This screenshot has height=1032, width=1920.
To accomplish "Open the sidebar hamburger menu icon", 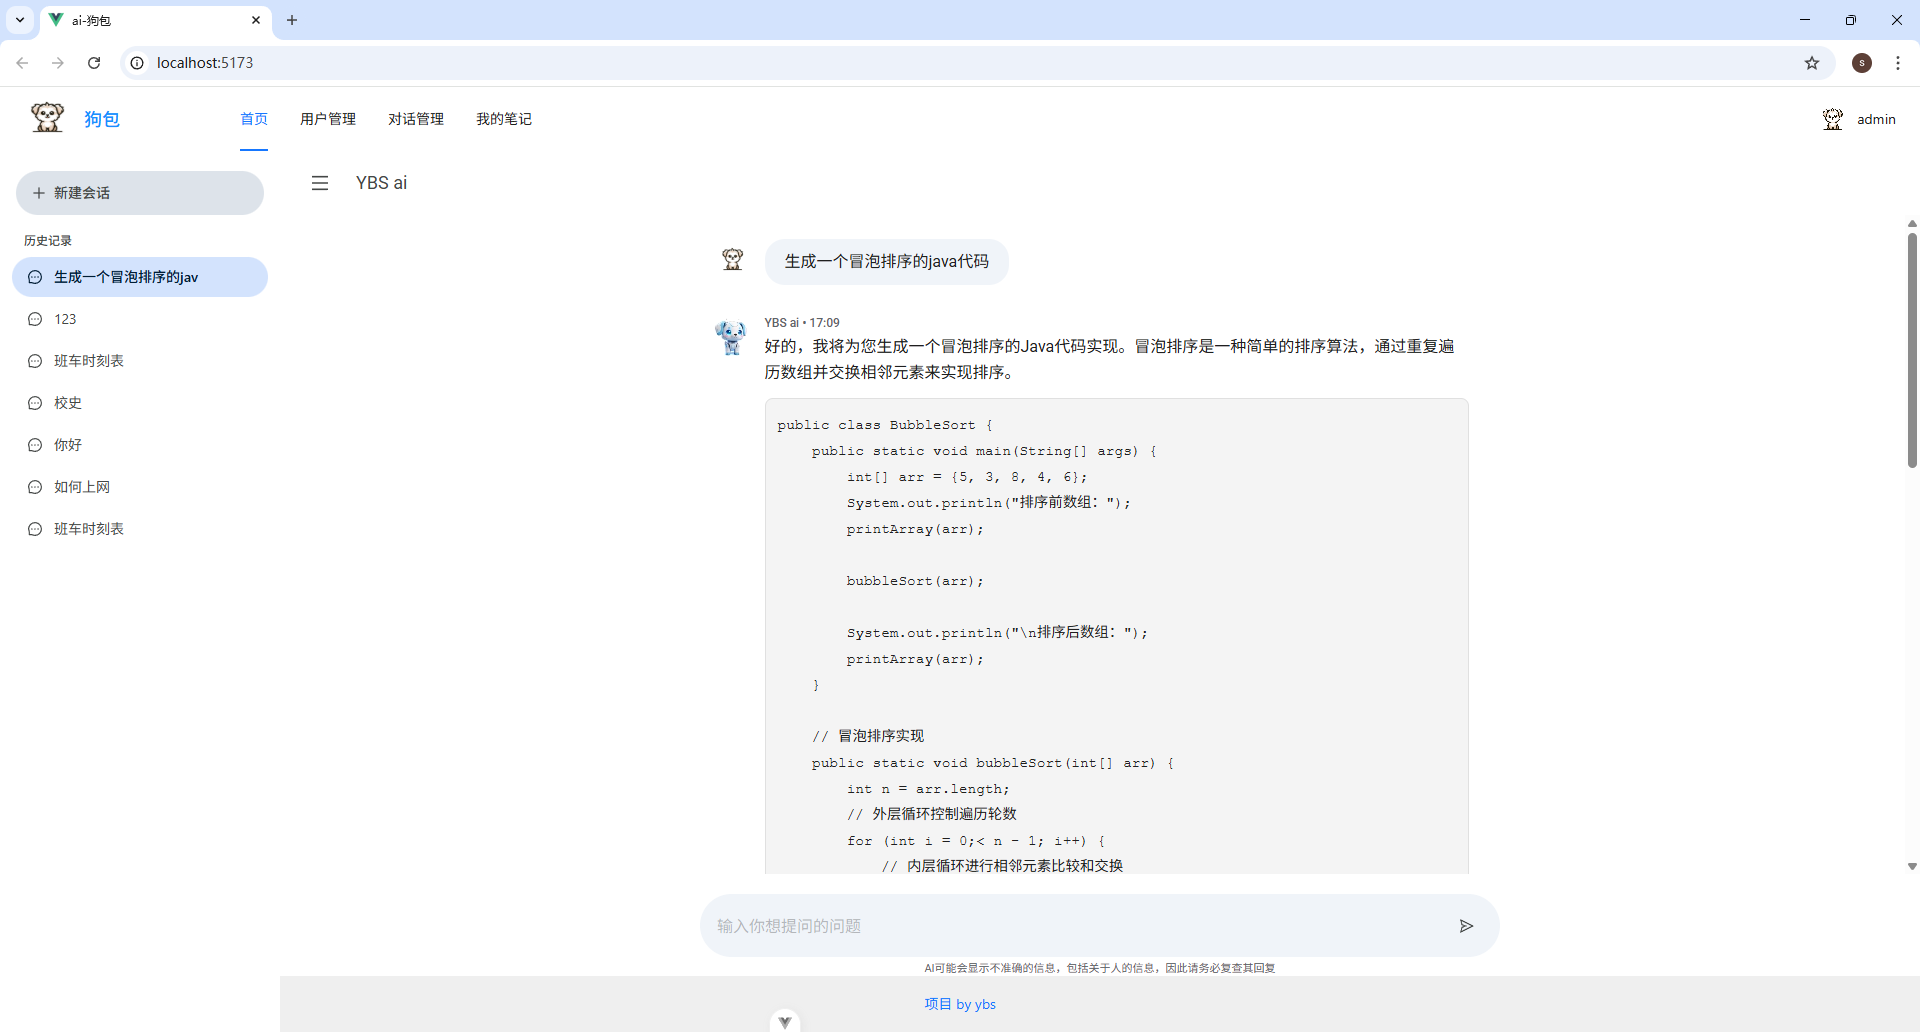I will [320, 183].
